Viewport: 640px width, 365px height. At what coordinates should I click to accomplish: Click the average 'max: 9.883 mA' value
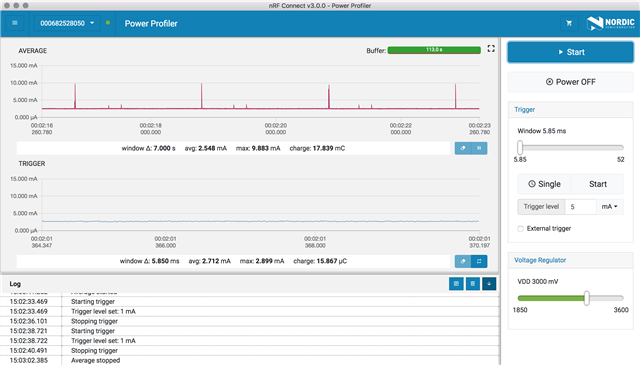[x=258, y=148]
